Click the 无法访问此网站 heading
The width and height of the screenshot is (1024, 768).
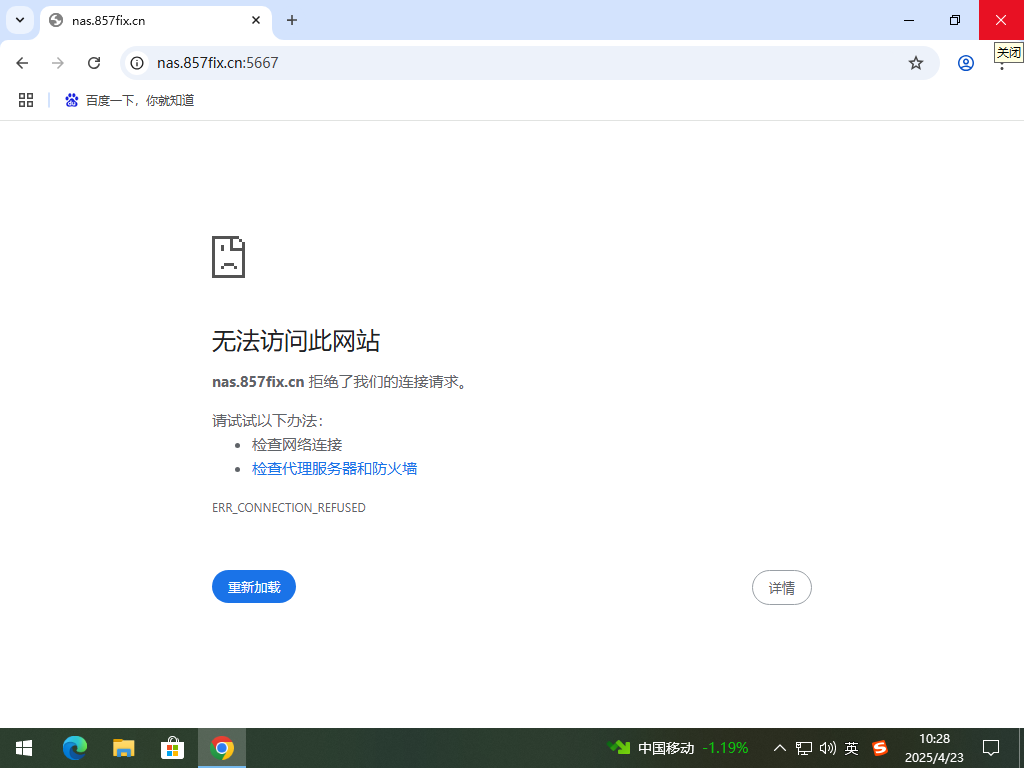tap(296, 341)
